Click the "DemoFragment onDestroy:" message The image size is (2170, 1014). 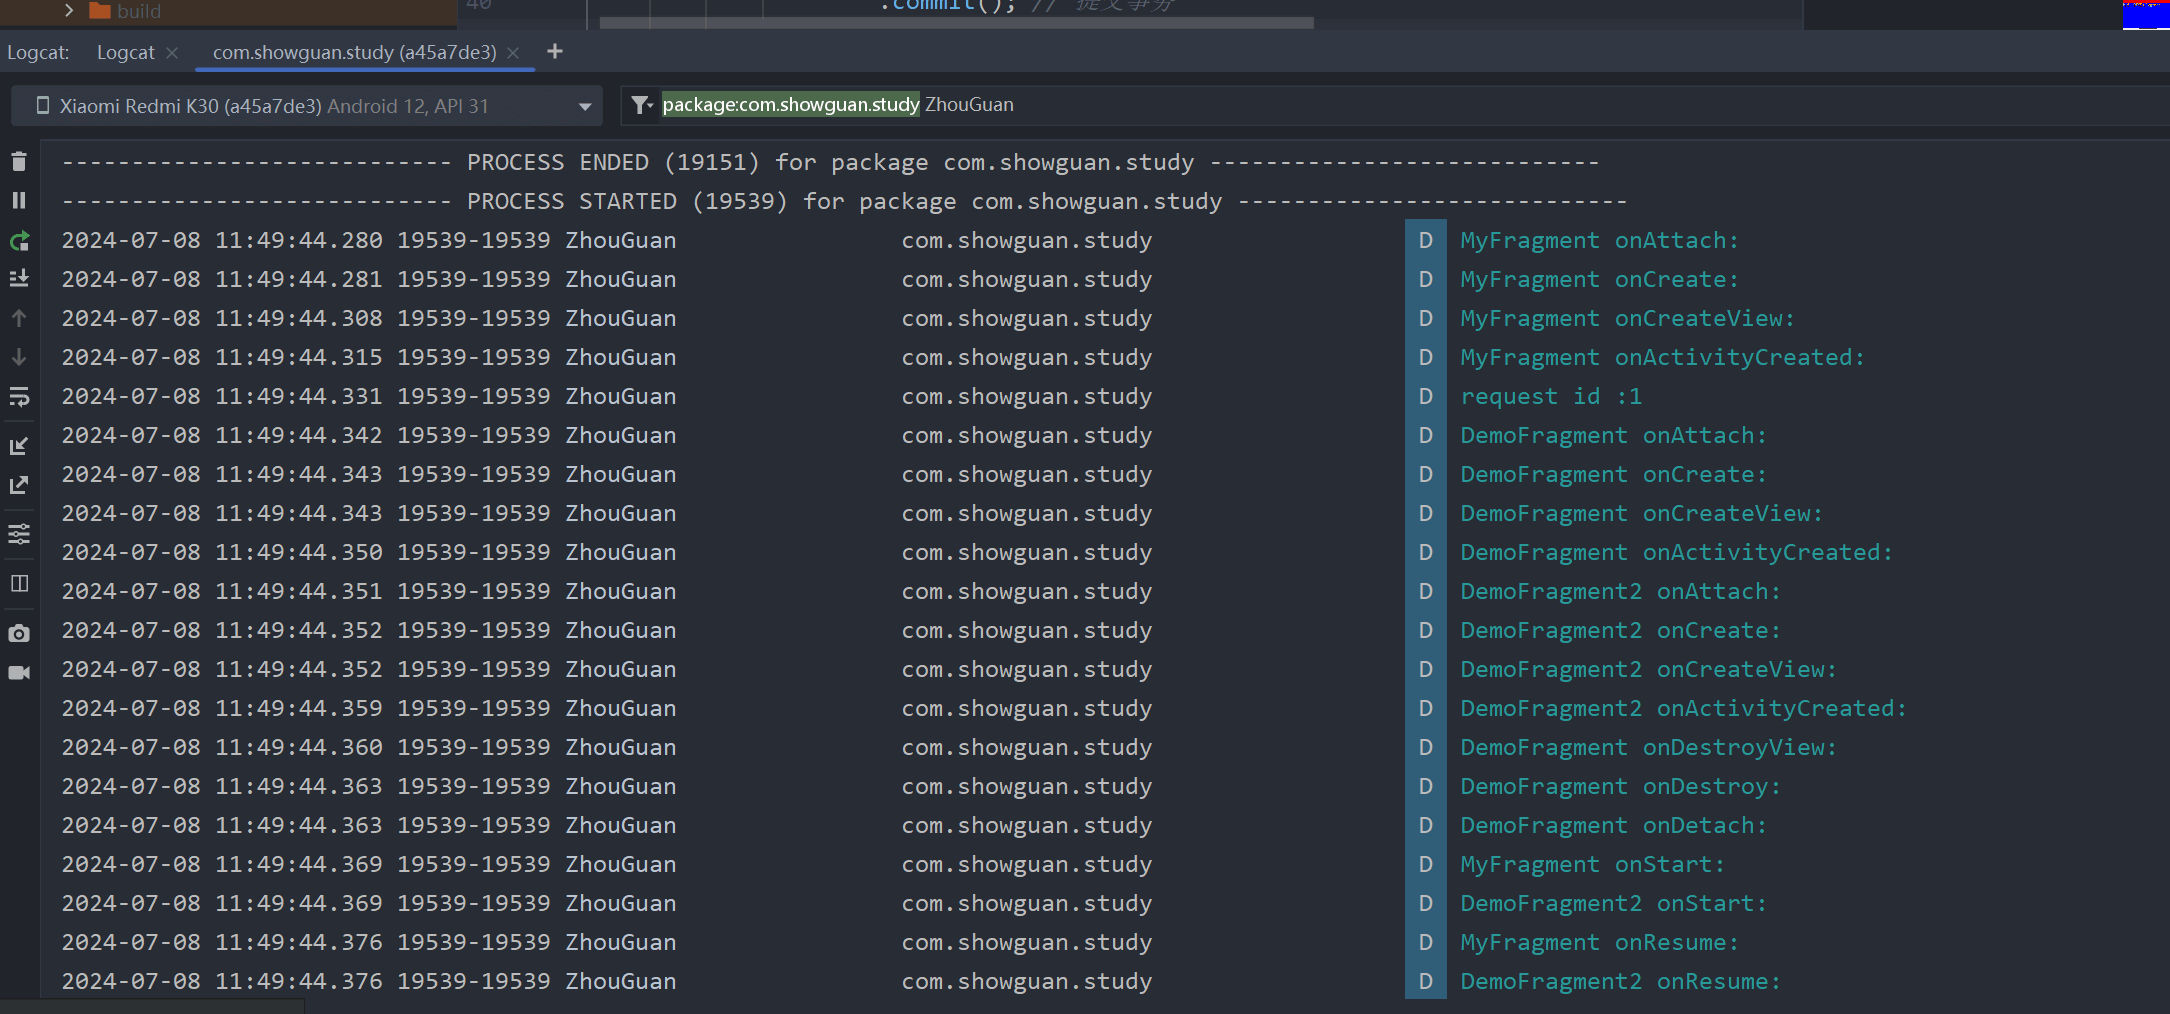pos(1621,786)
